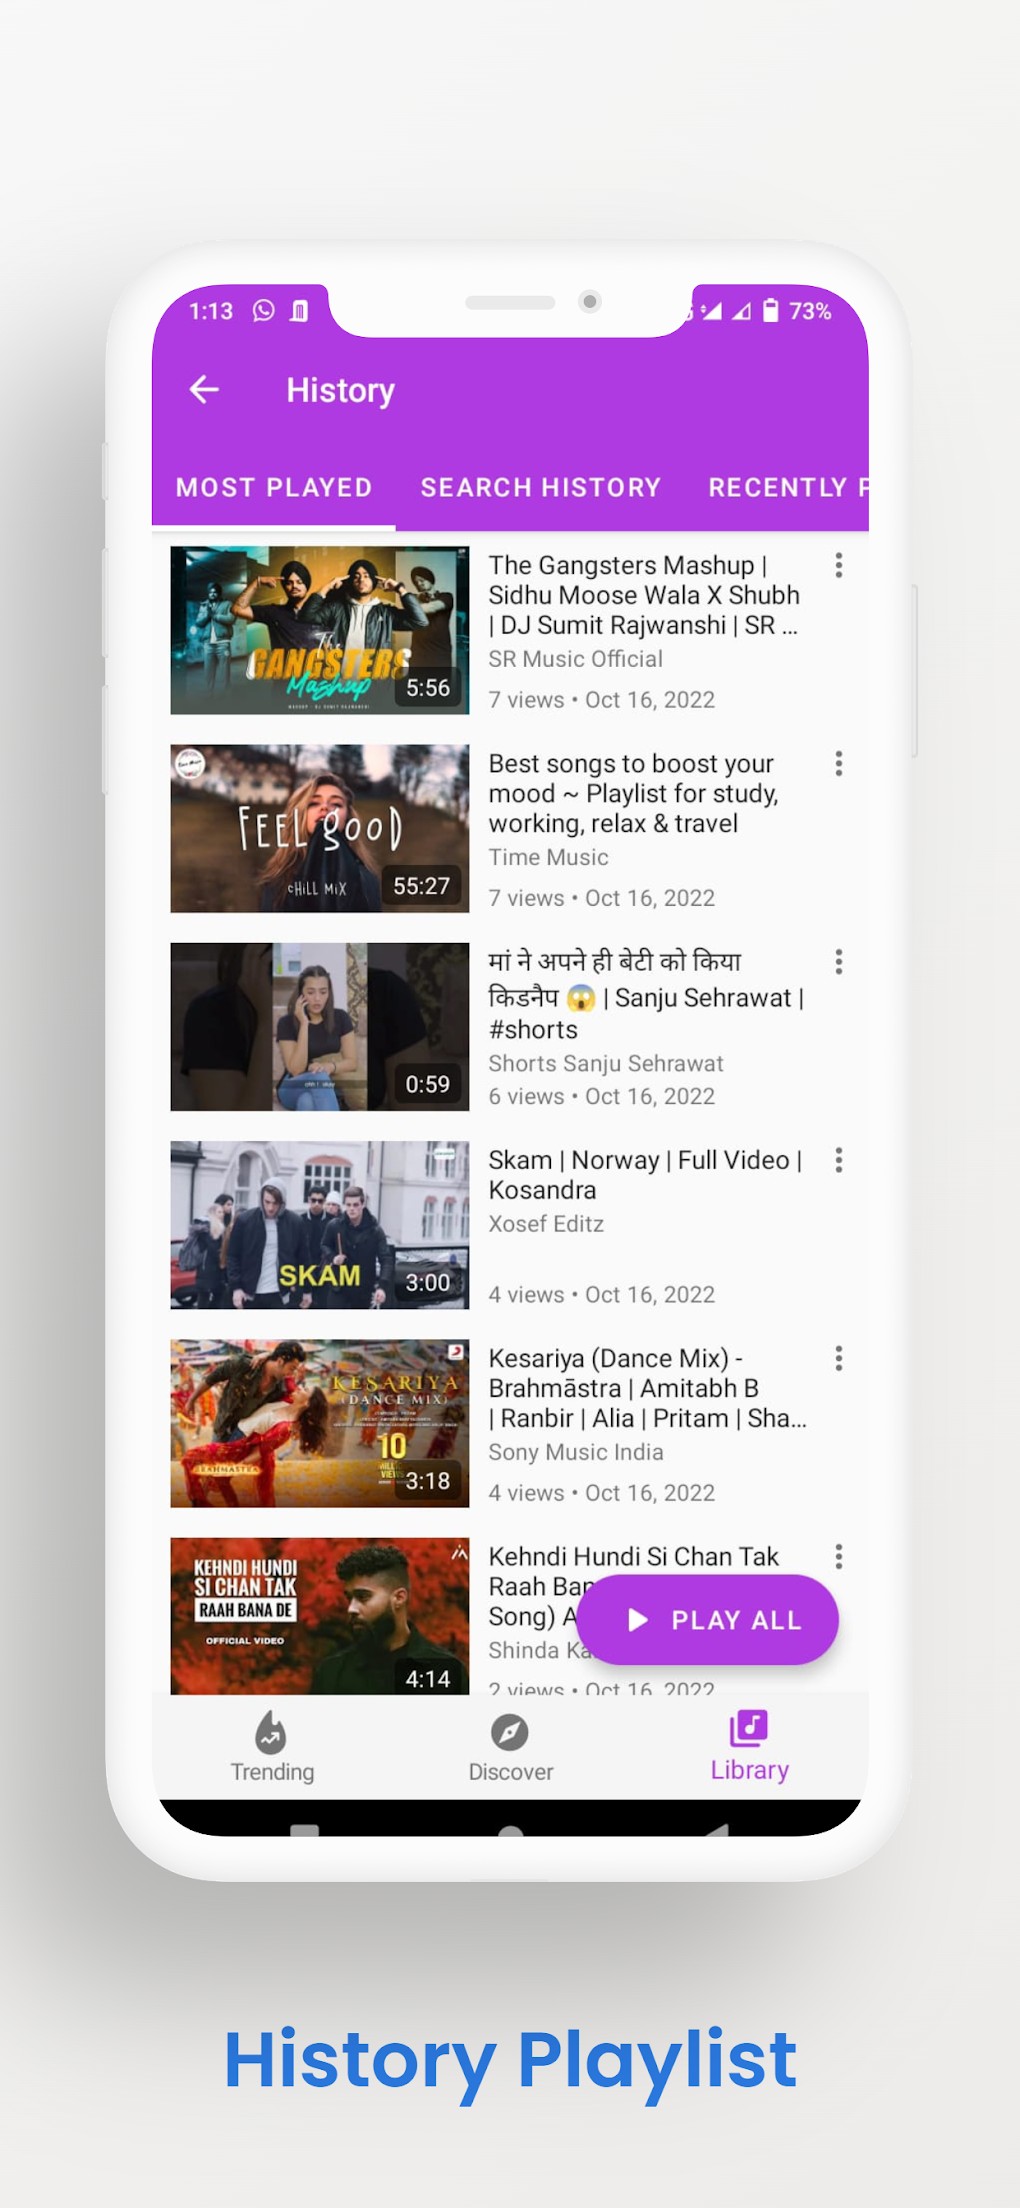
Task: Tap Sony Music India channel name
Action: [576, 1452]
